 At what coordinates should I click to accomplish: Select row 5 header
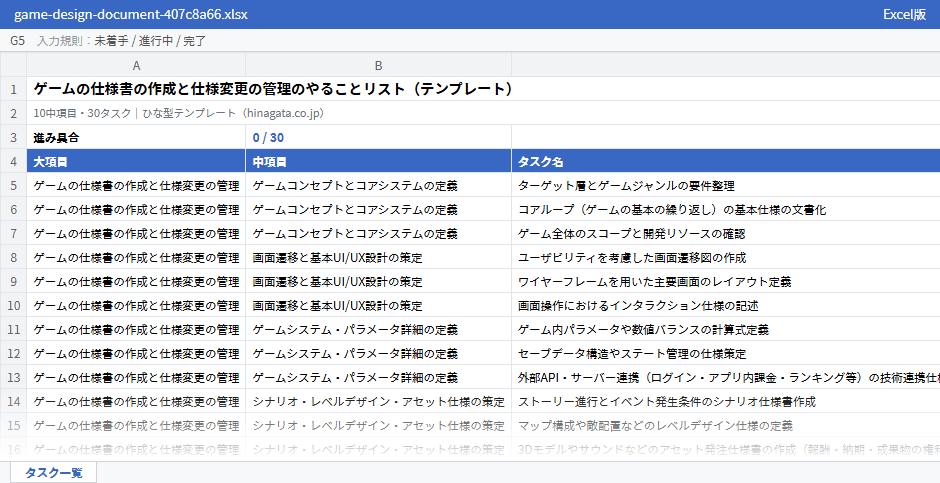[13, 186]
